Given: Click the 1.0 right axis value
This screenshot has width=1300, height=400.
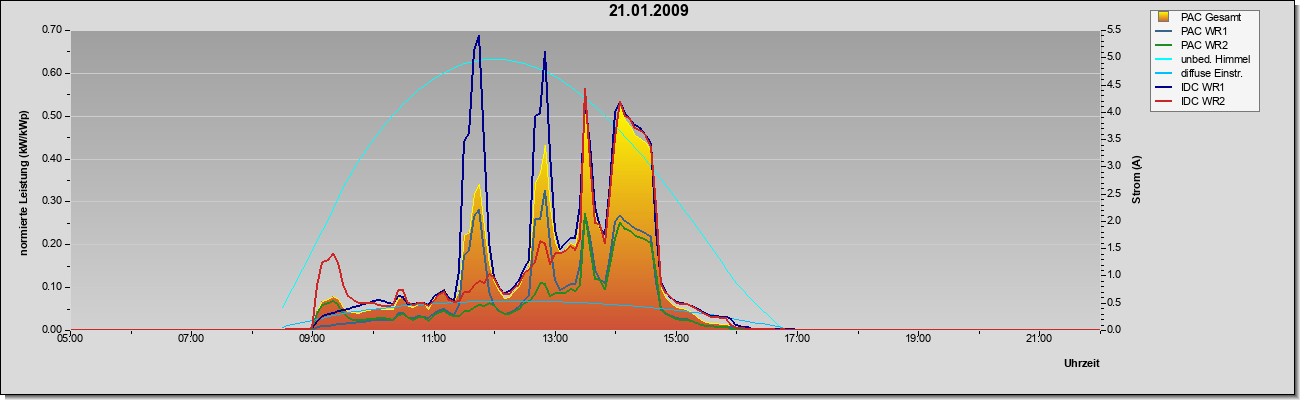Looking at the screenshot, I should click(x=1114, y=275).
